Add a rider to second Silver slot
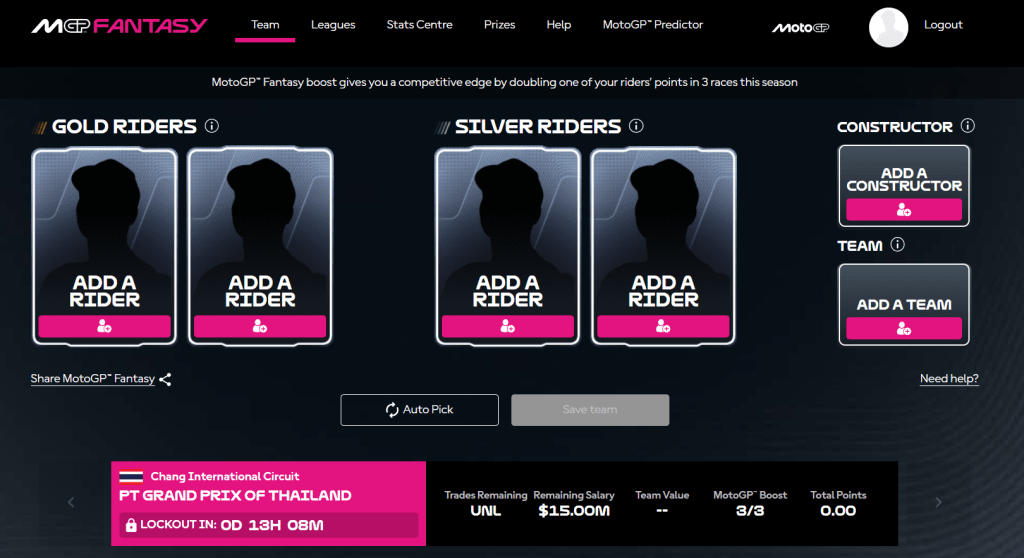Viewport: 1024px width, 558px height. coord(663,326)
